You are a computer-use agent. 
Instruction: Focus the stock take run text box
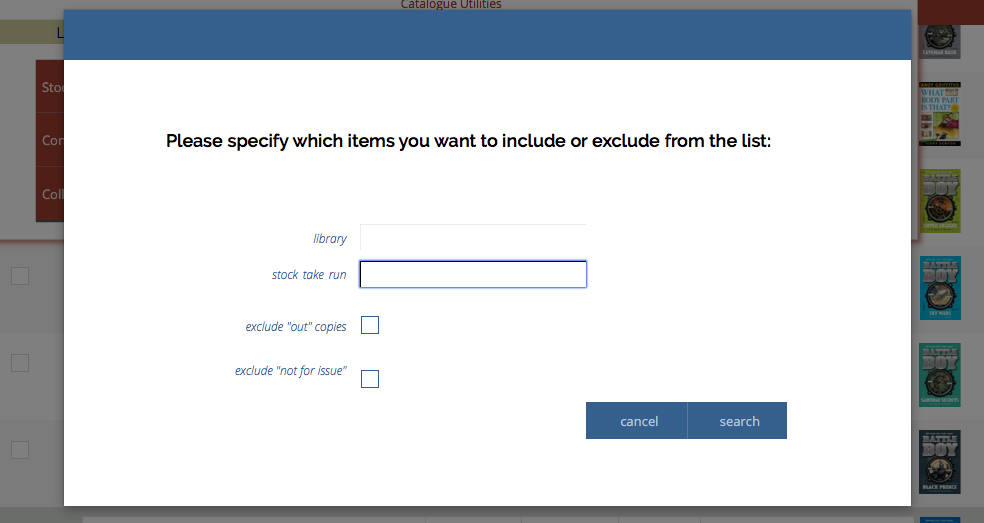[x=473, y=275]
